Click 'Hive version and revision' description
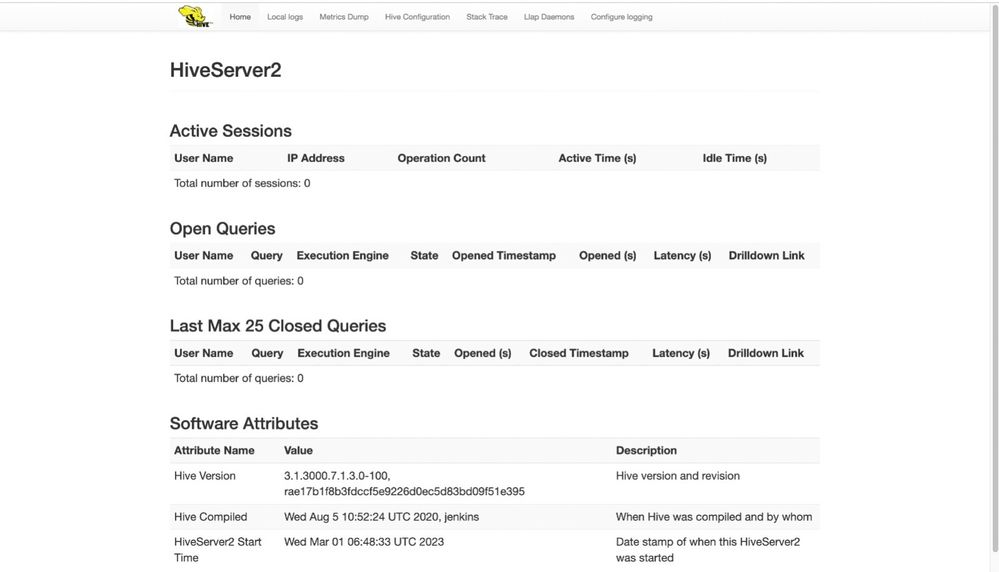The width and height of the screenshot is (999, 572). tap(678, 476)
